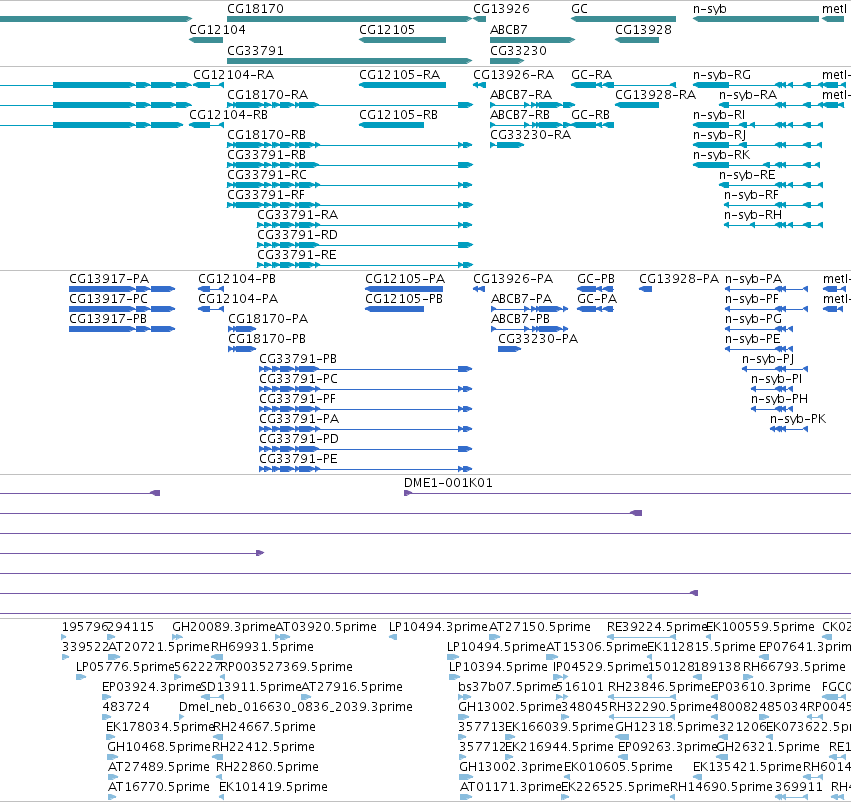
Task: Click protein CG18170-PB
Action: tap(242, 349)
